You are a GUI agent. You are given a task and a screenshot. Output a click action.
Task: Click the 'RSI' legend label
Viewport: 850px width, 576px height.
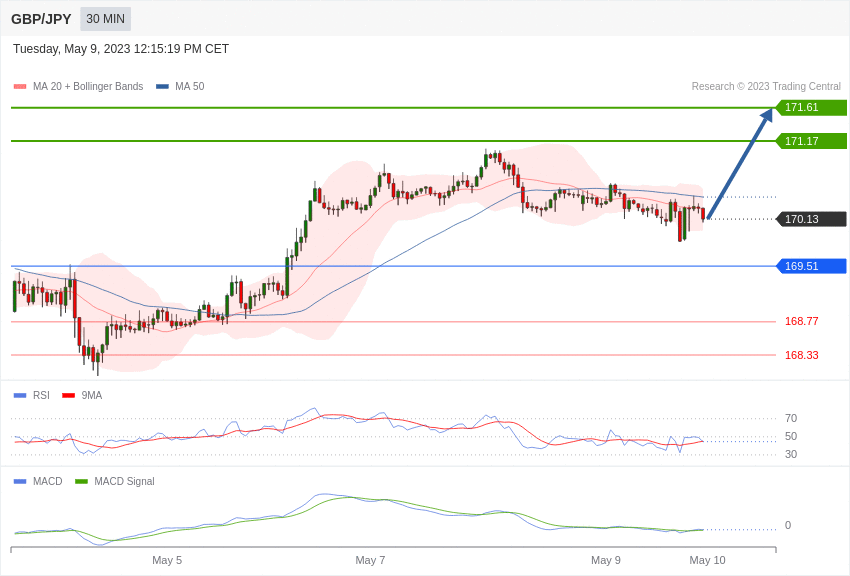[x=41, y=396]
